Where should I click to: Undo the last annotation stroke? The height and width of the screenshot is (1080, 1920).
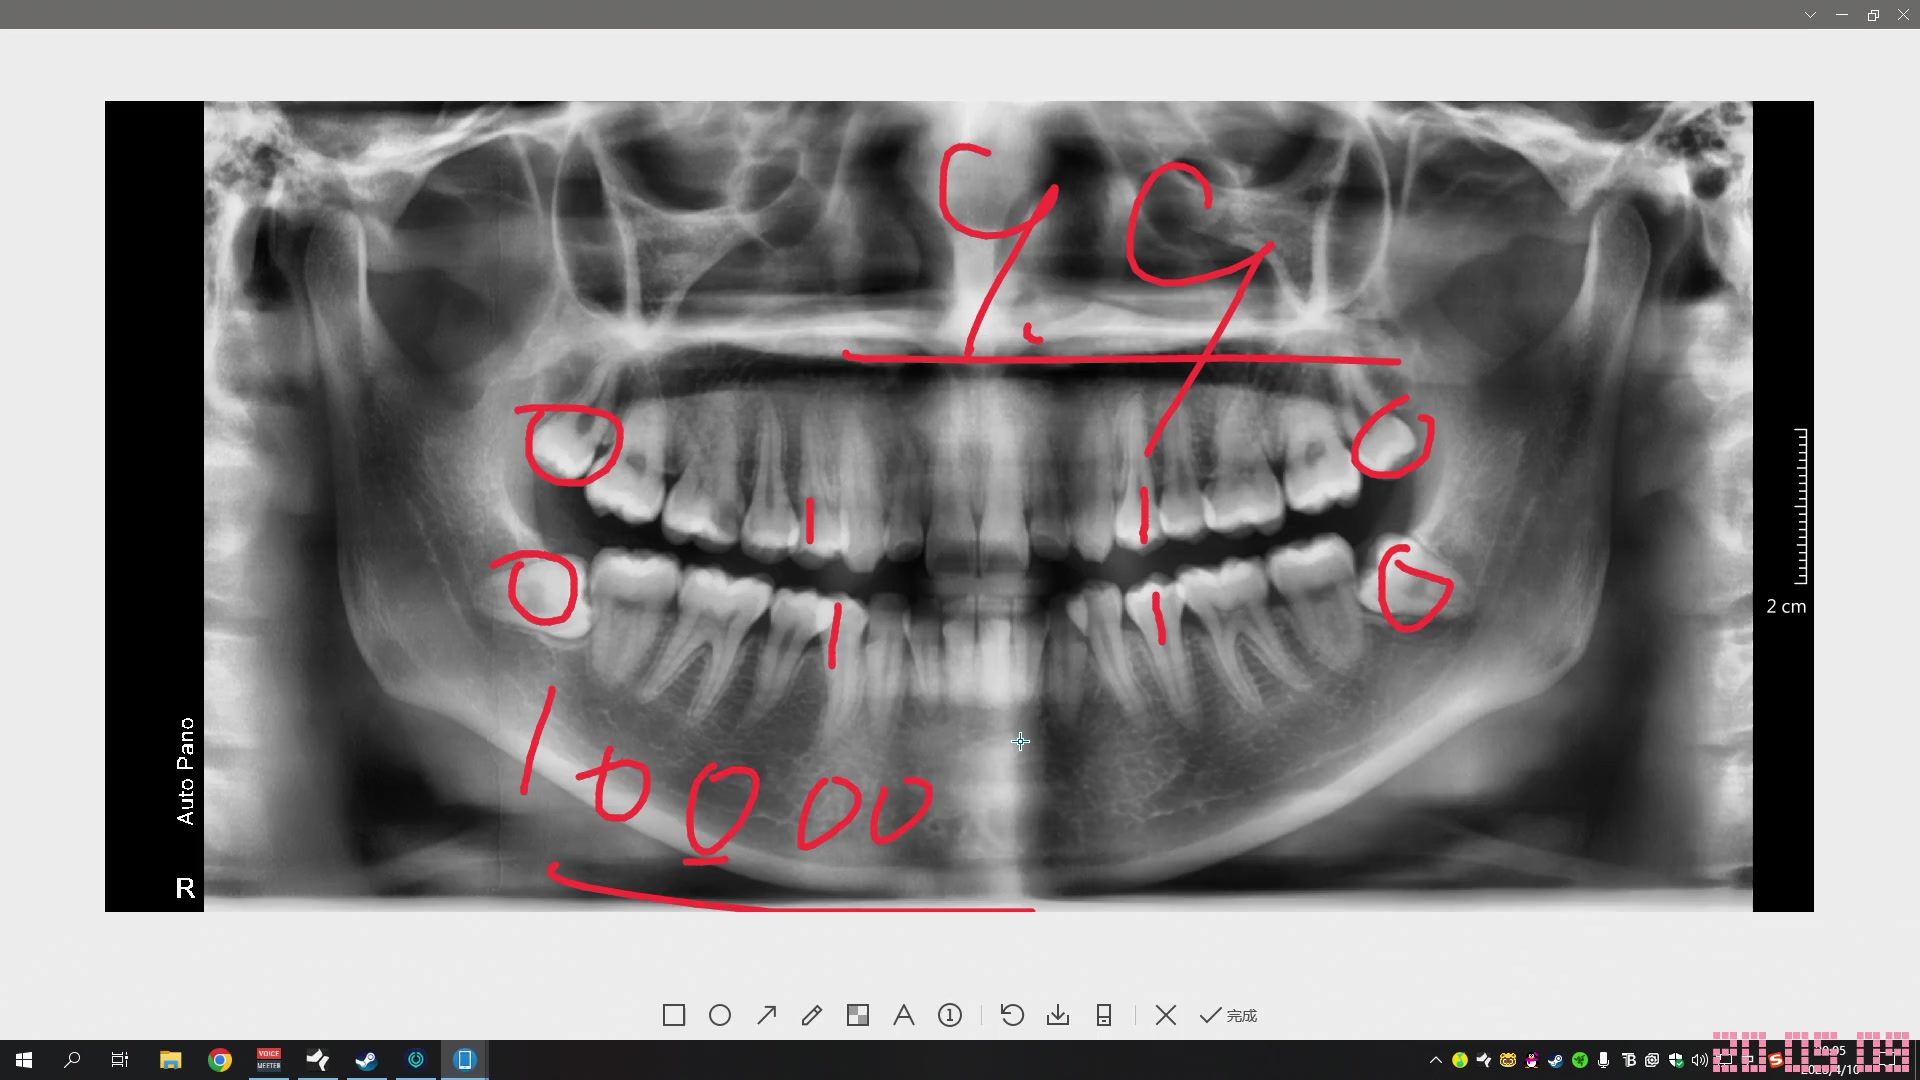(1012, 1015)
